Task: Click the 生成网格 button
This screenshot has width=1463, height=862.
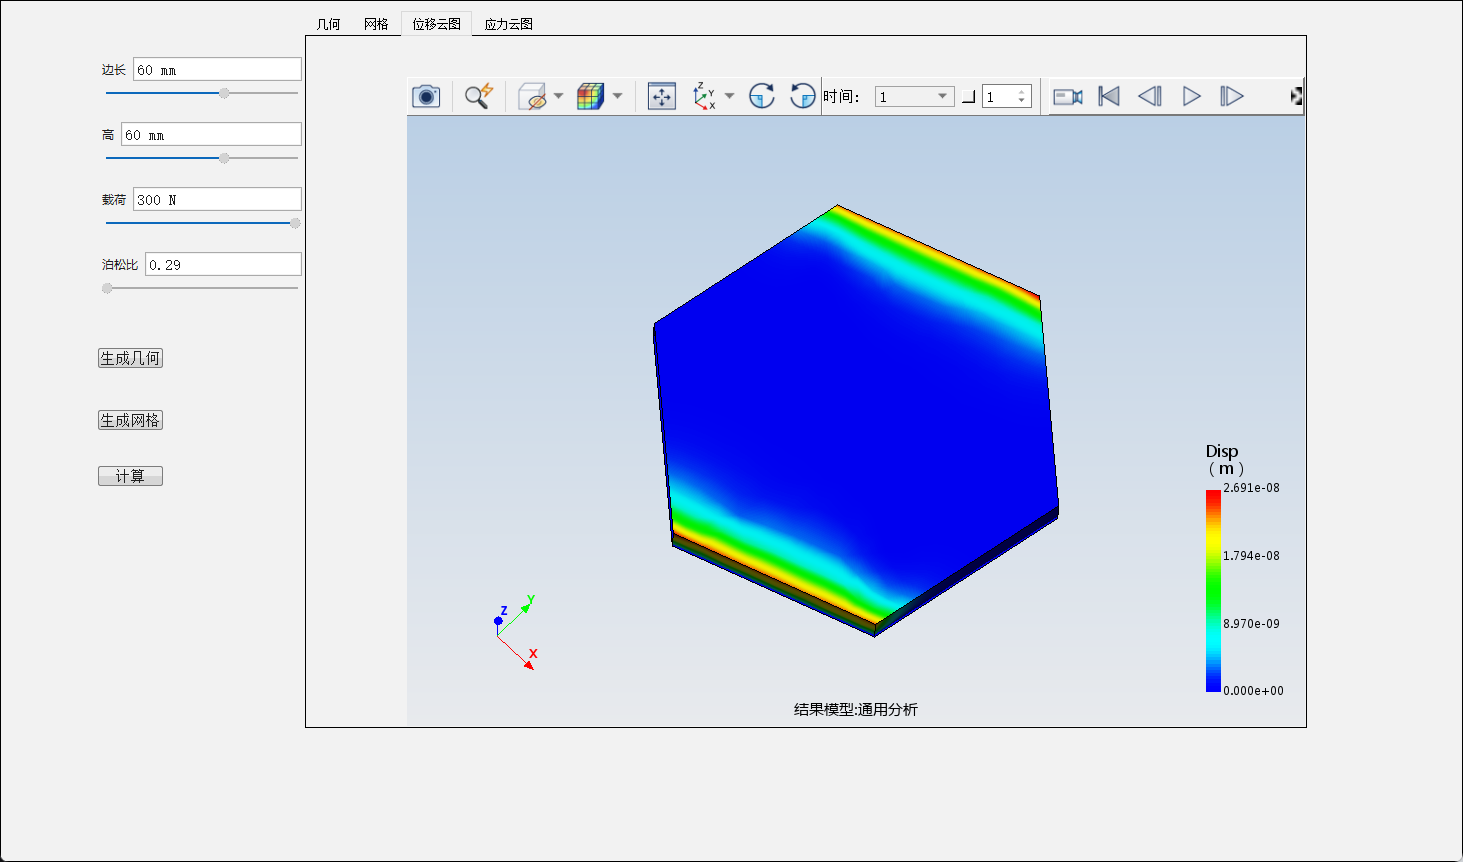Action: [x=130, y=420]
